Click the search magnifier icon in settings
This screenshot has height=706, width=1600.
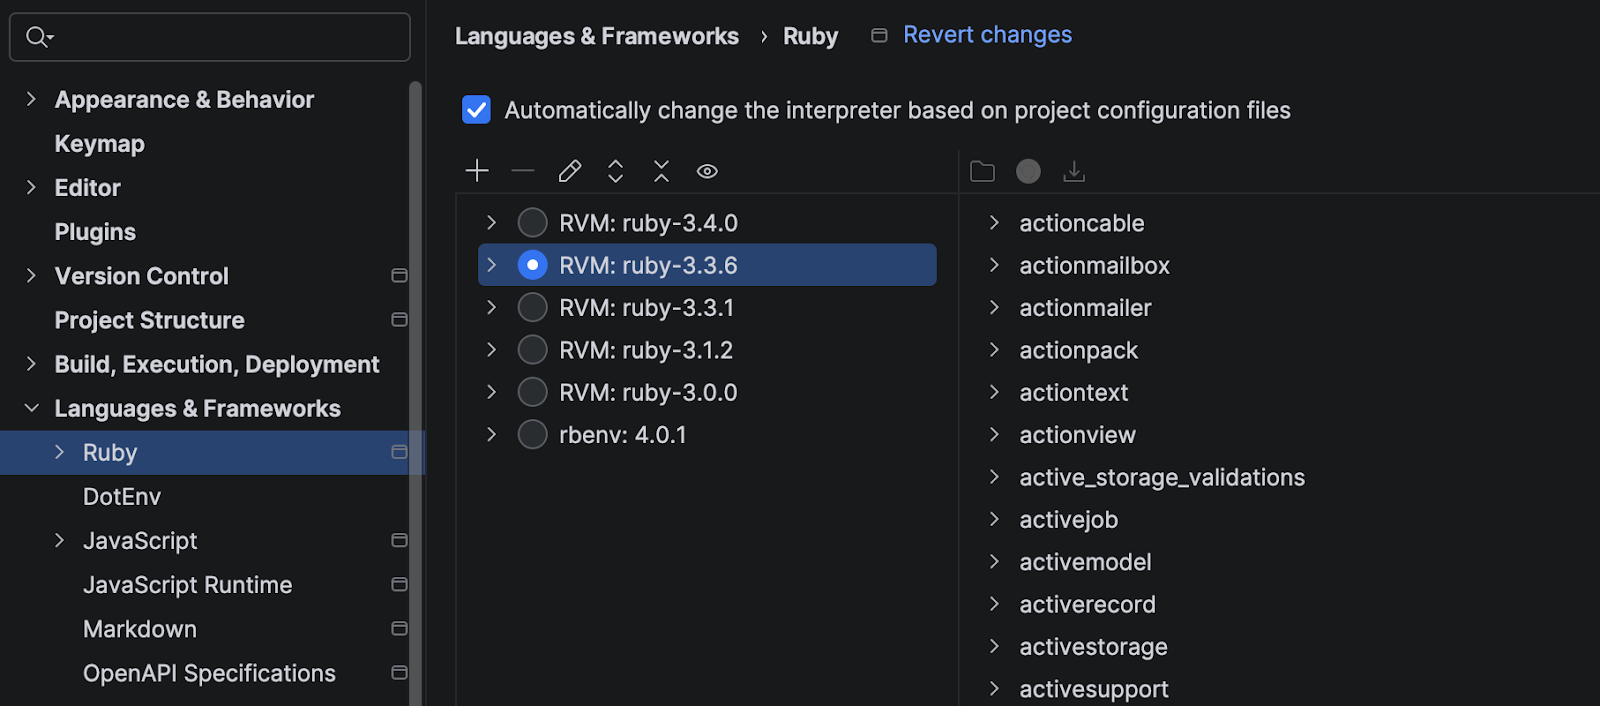38,37
